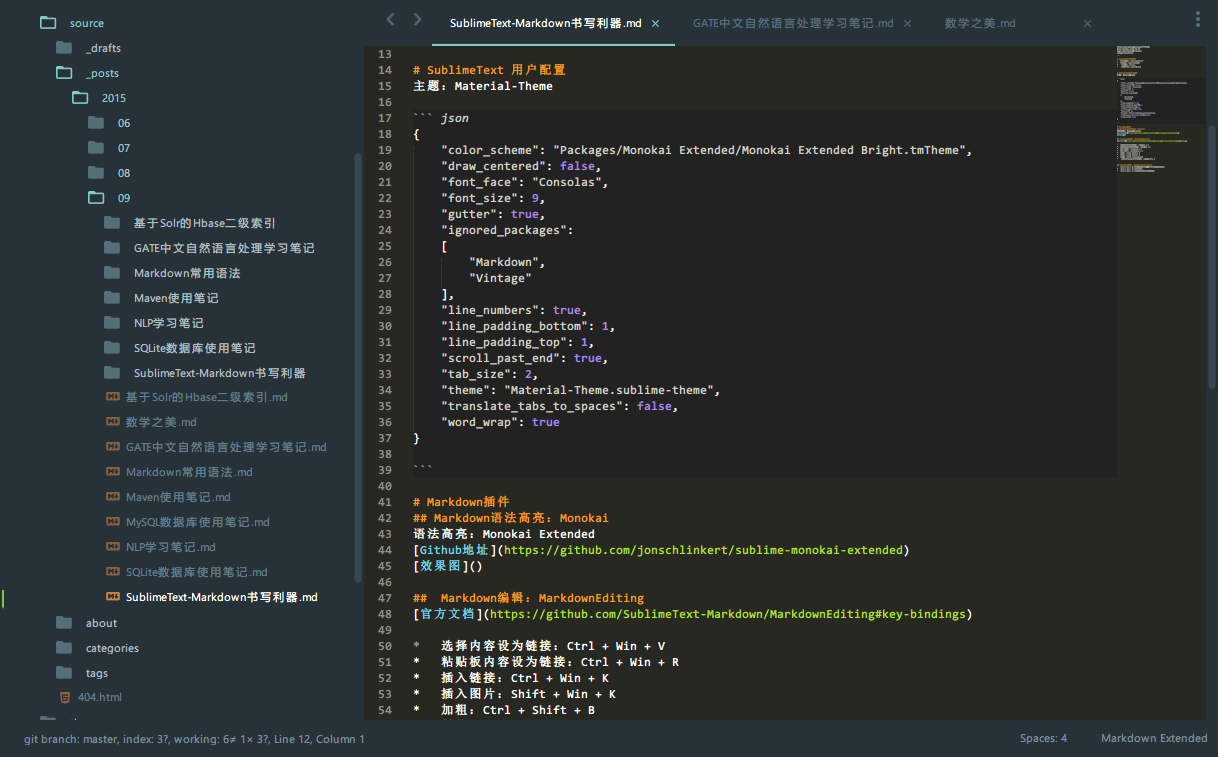Switch to 数学之美.md tab
Image resolution: width=1218 pixels, height=757 pixels.
coord(980,22)
